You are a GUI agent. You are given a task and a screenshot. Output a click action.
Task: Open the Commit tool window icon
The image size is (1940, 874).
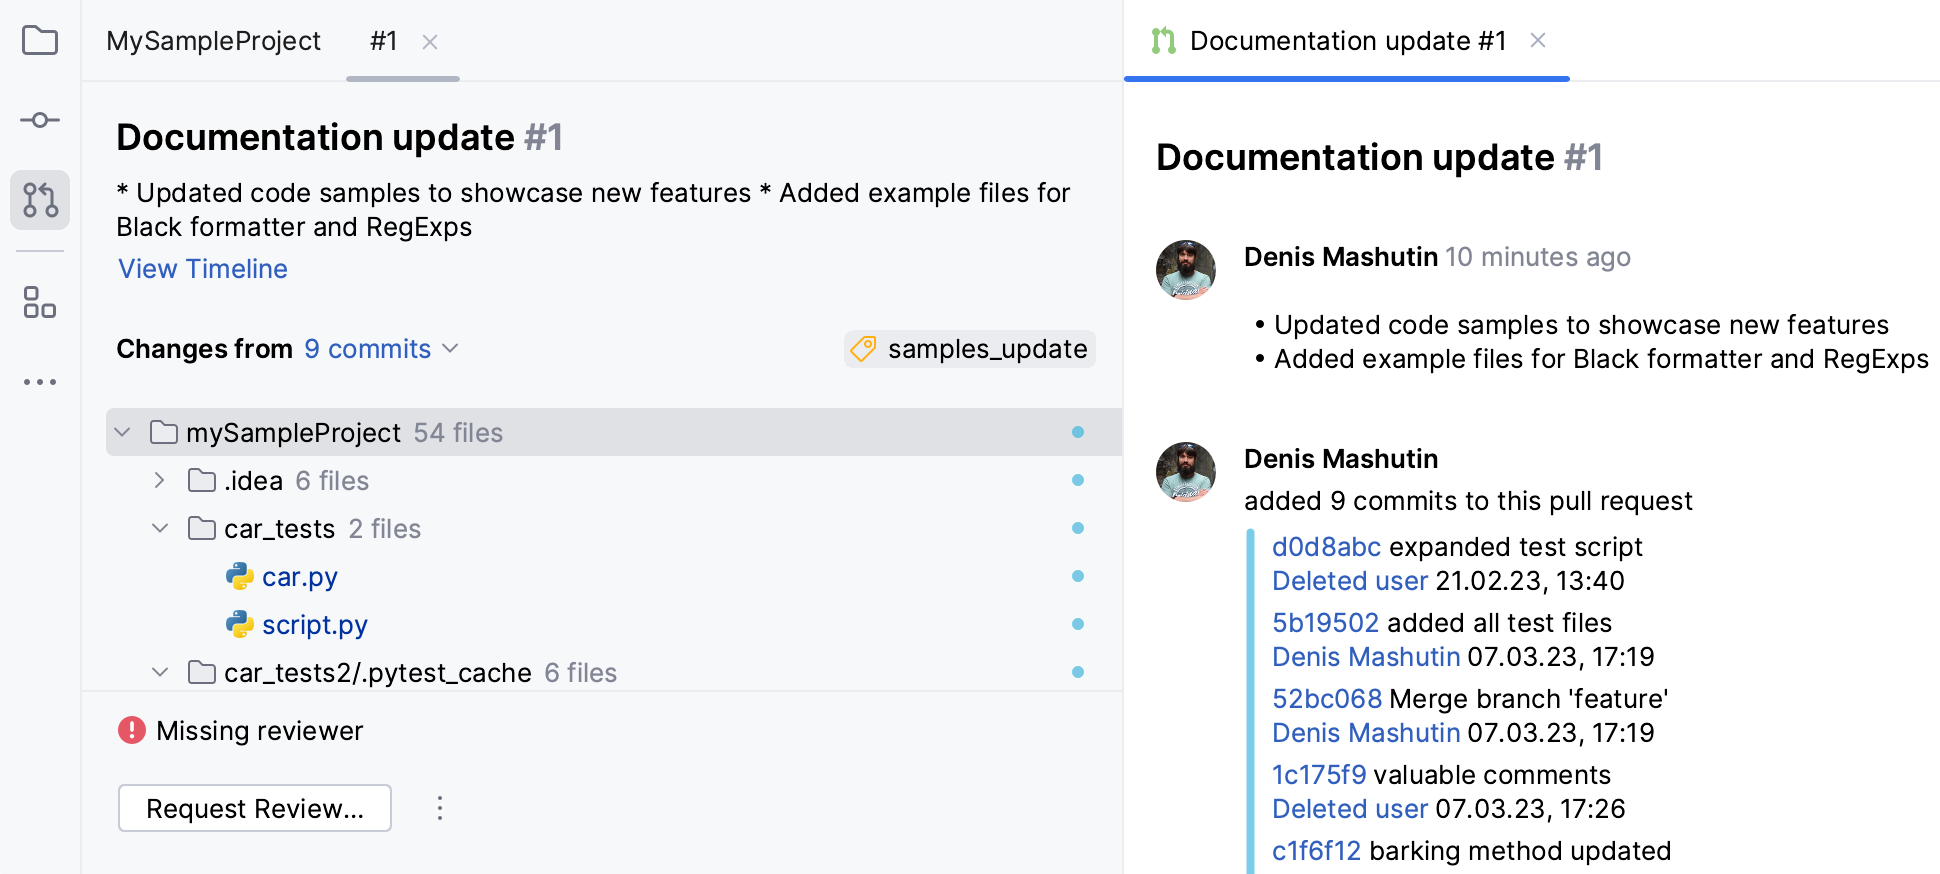coord(40,120)
